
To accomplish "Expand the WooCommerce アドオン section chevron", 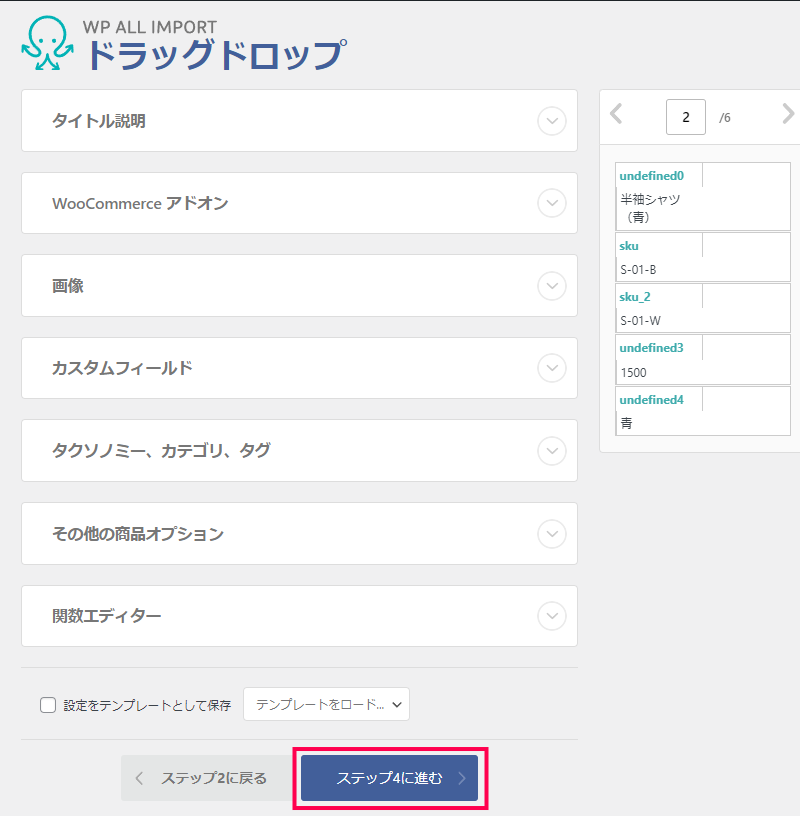I will tap(552, 203).
